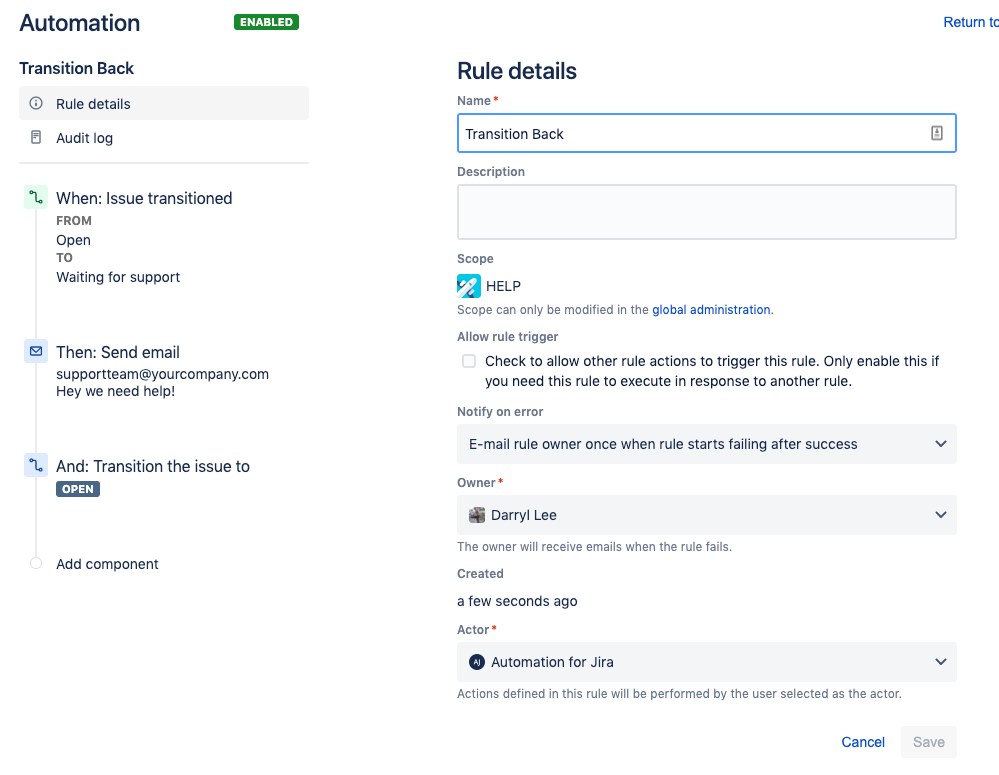This screenshot has width=999, height=775.
Task: Expand the Notify on error dropdown
Action: click(x=706, y=444)
